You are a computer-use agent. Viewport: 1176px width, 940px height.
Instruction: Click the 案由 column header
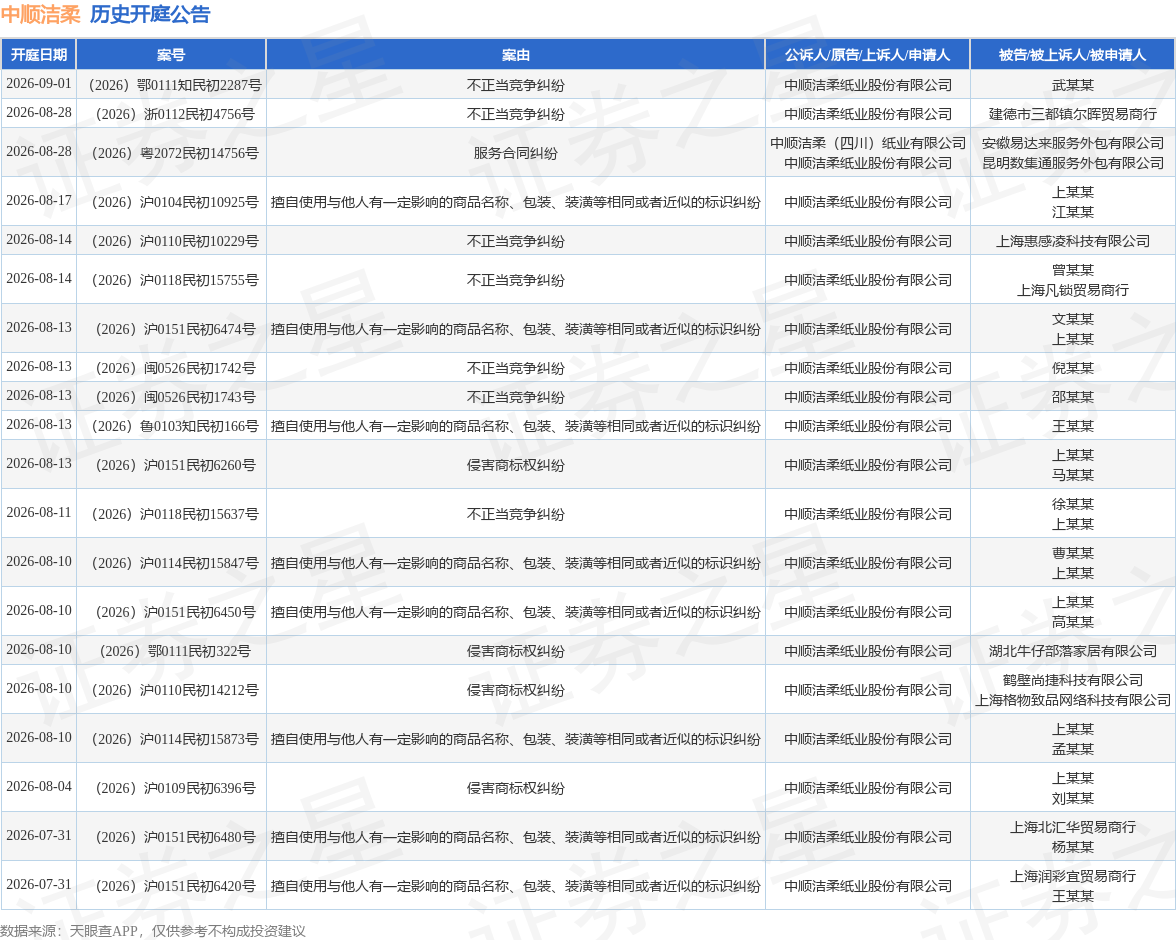coord(515,55)
